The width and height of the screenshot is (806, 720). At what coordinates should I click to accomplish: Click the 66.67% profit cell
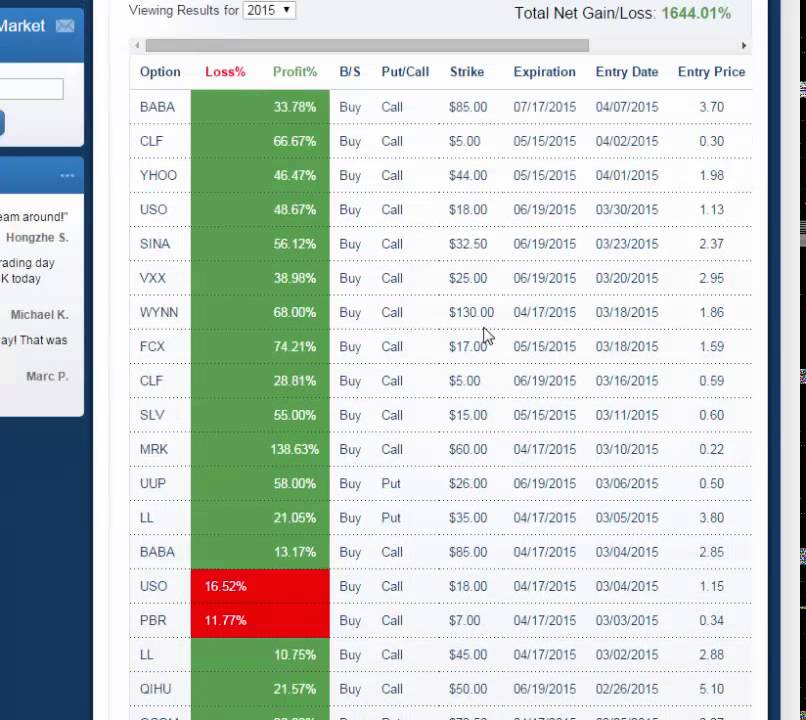(x=295, y=141)
